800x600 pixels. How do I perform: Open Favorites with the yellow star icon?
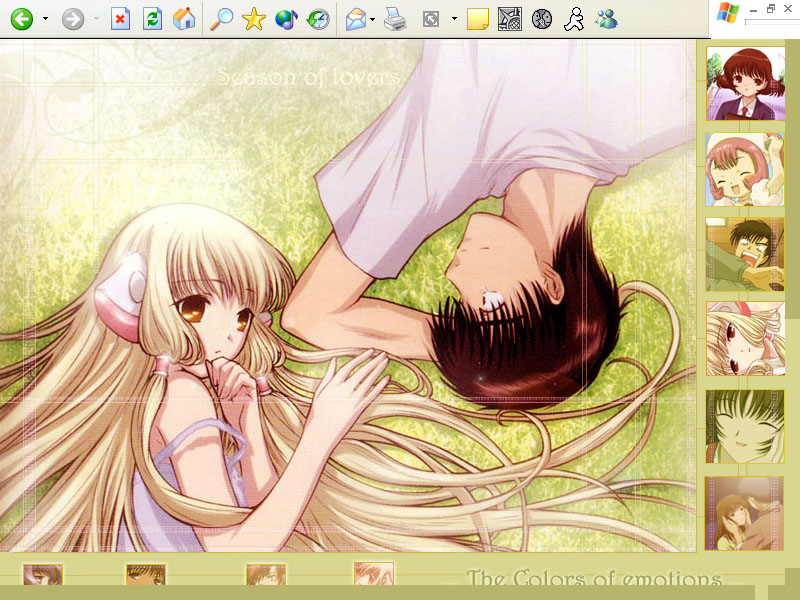[254, 19]
